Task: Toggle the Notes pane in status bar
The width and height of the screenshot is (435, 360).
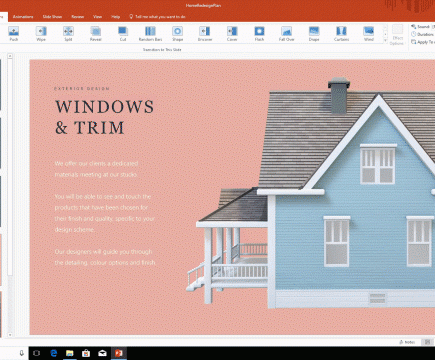Action: pyautogui.click(x=407, y=342)
